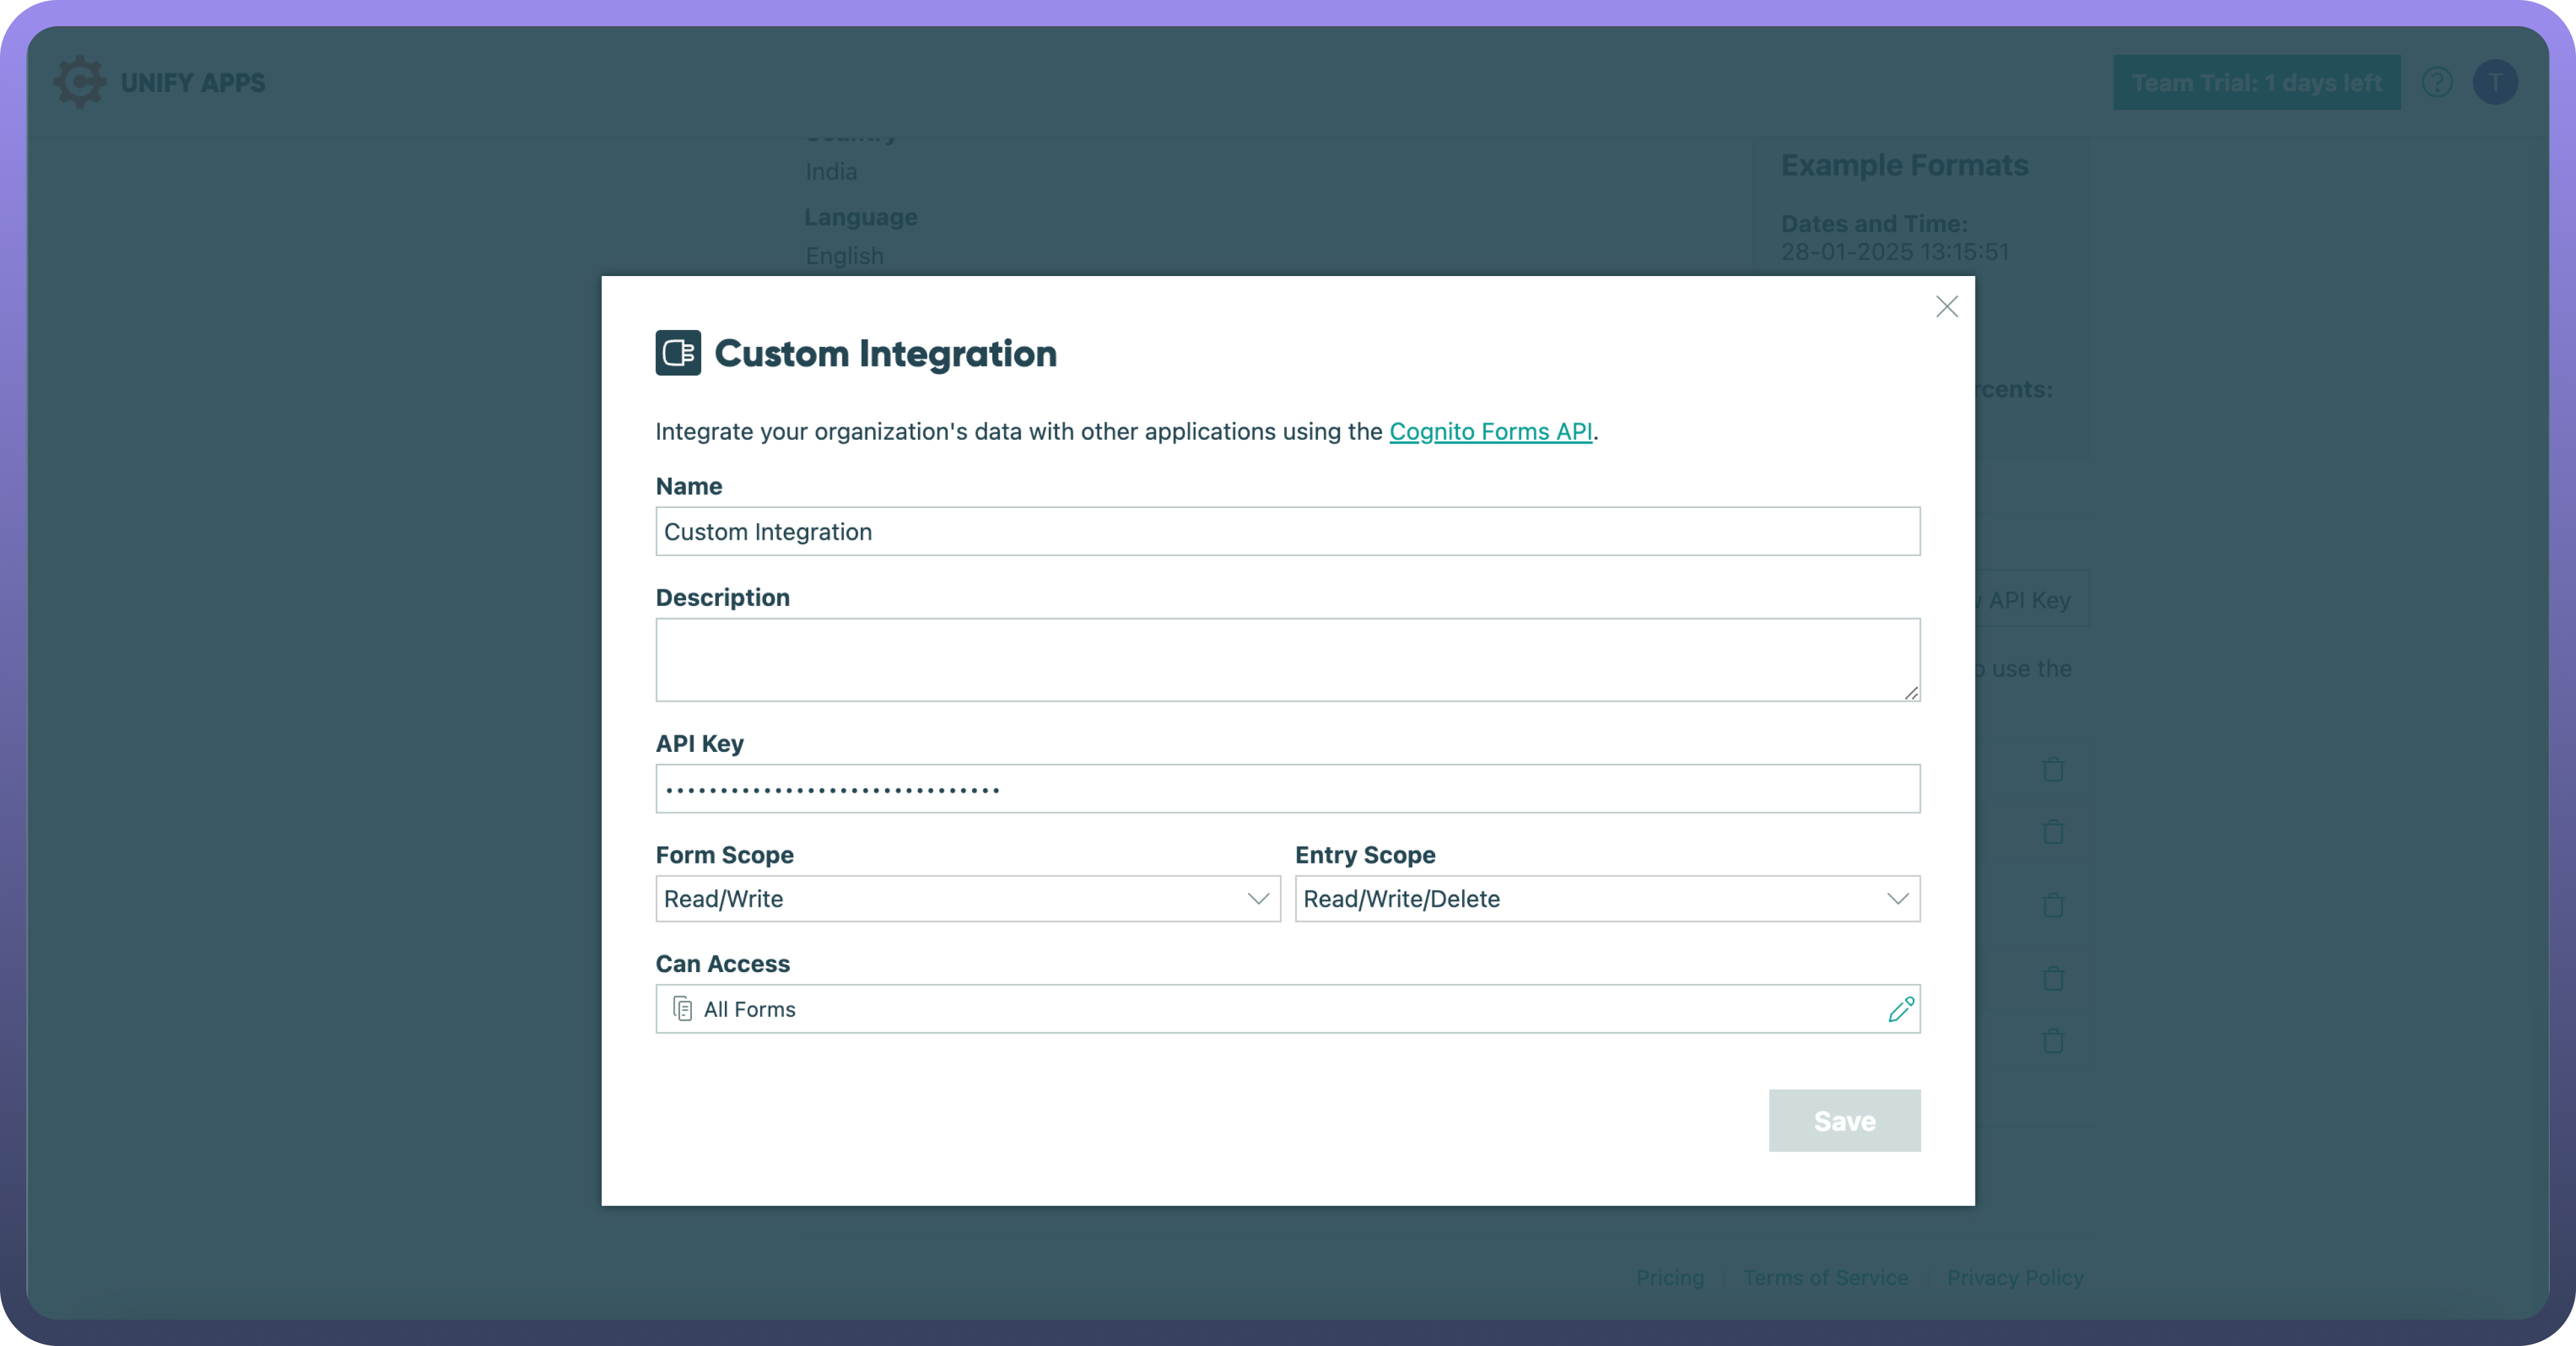Click the topmost trash delete icon

2053,769
